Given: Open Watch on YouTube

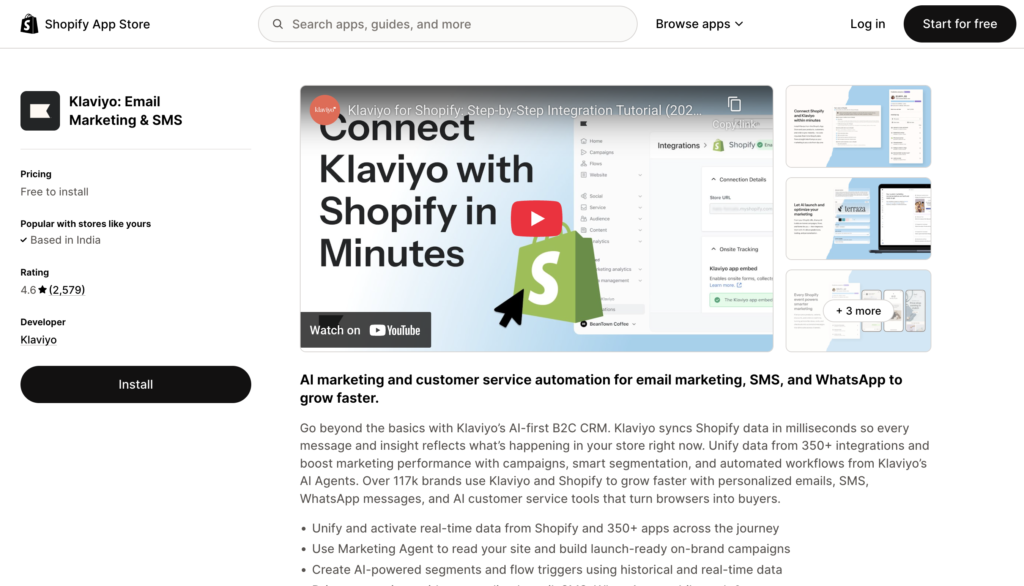Looking at the screenshot, I should click(x=366, y=330).
